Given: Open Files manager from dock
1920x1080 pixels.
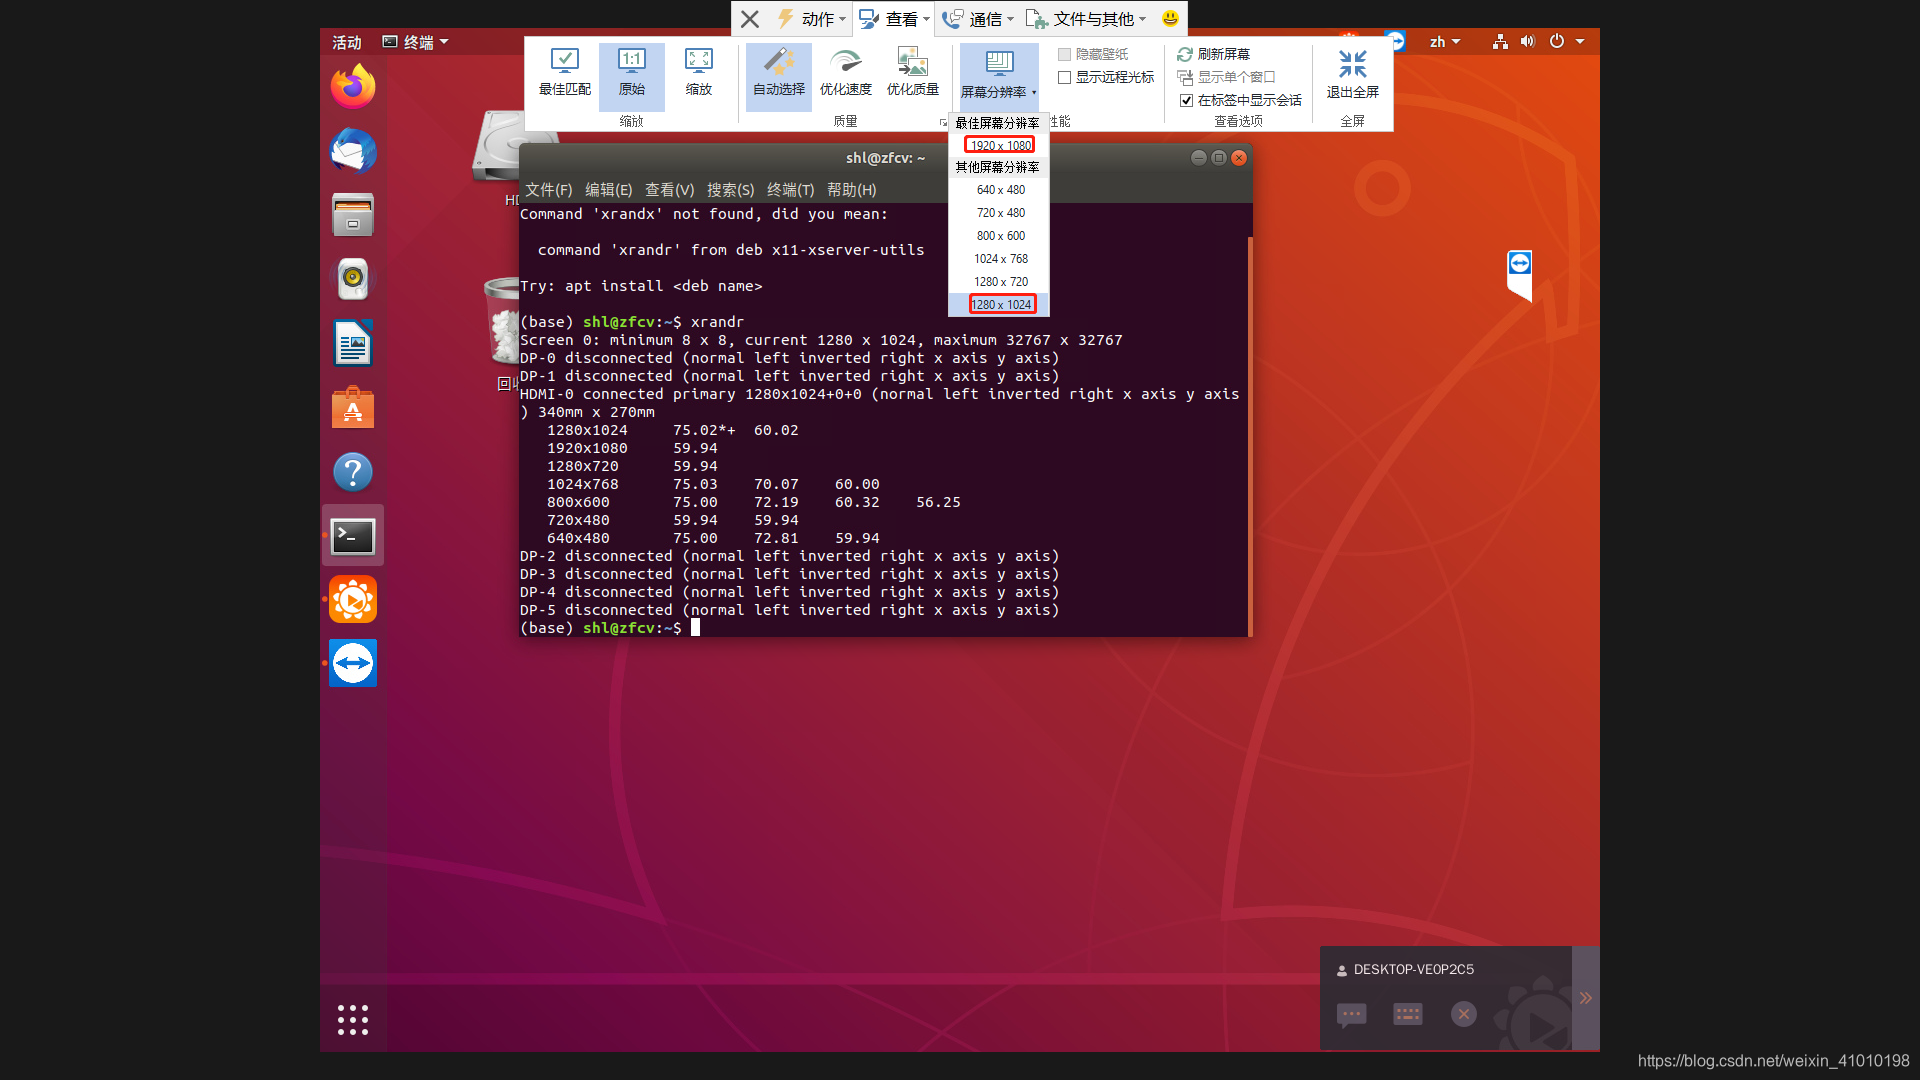Looking at the screenshot, I should coord(353,215).
